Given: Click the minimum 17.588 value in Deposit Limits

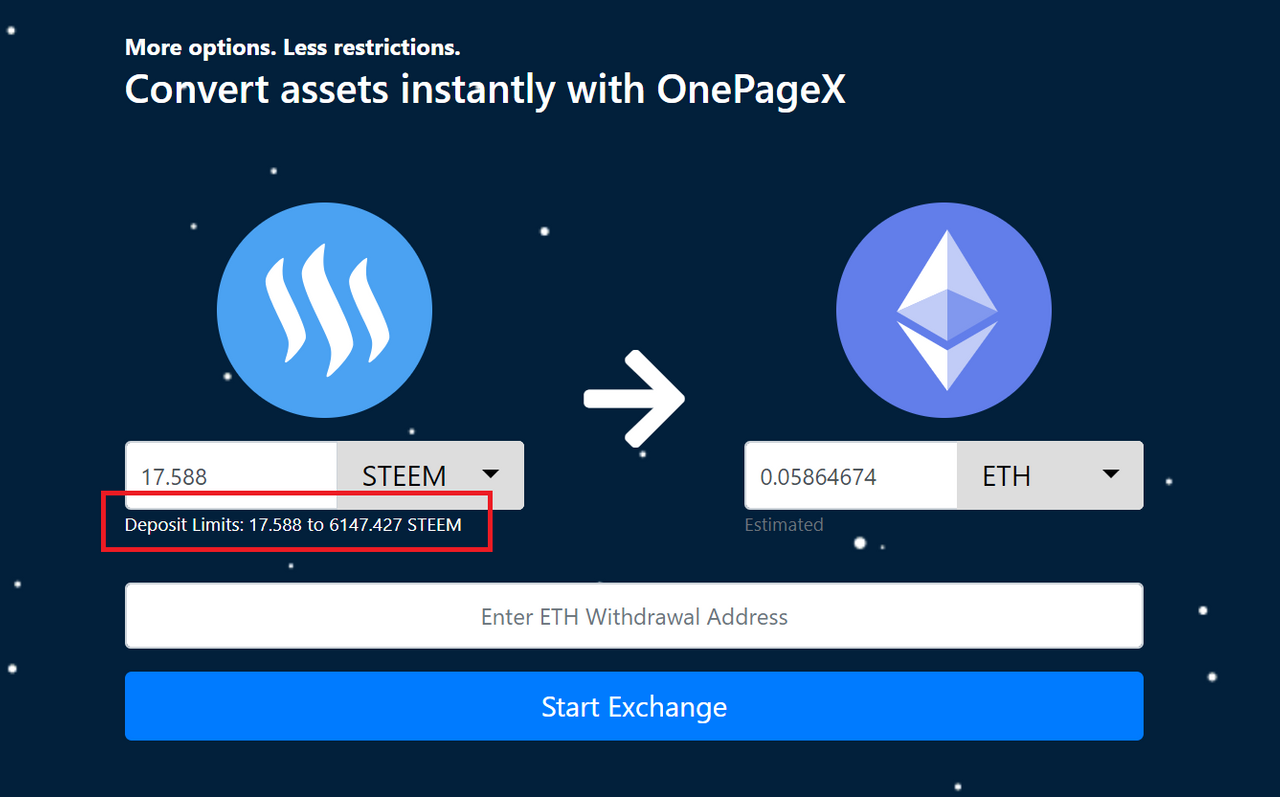Looking at the screenshot, I should tap(274, 525).
